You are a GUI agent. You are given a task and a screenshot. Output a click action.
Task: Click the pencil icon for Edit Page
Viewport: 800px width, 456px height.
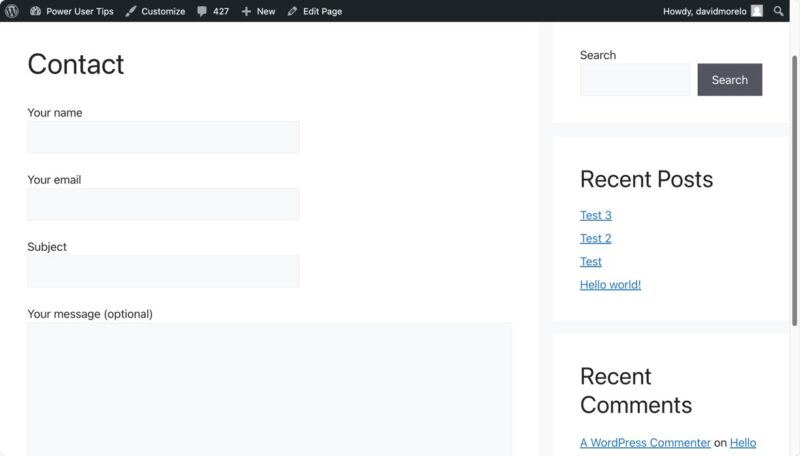pos(292,11)
